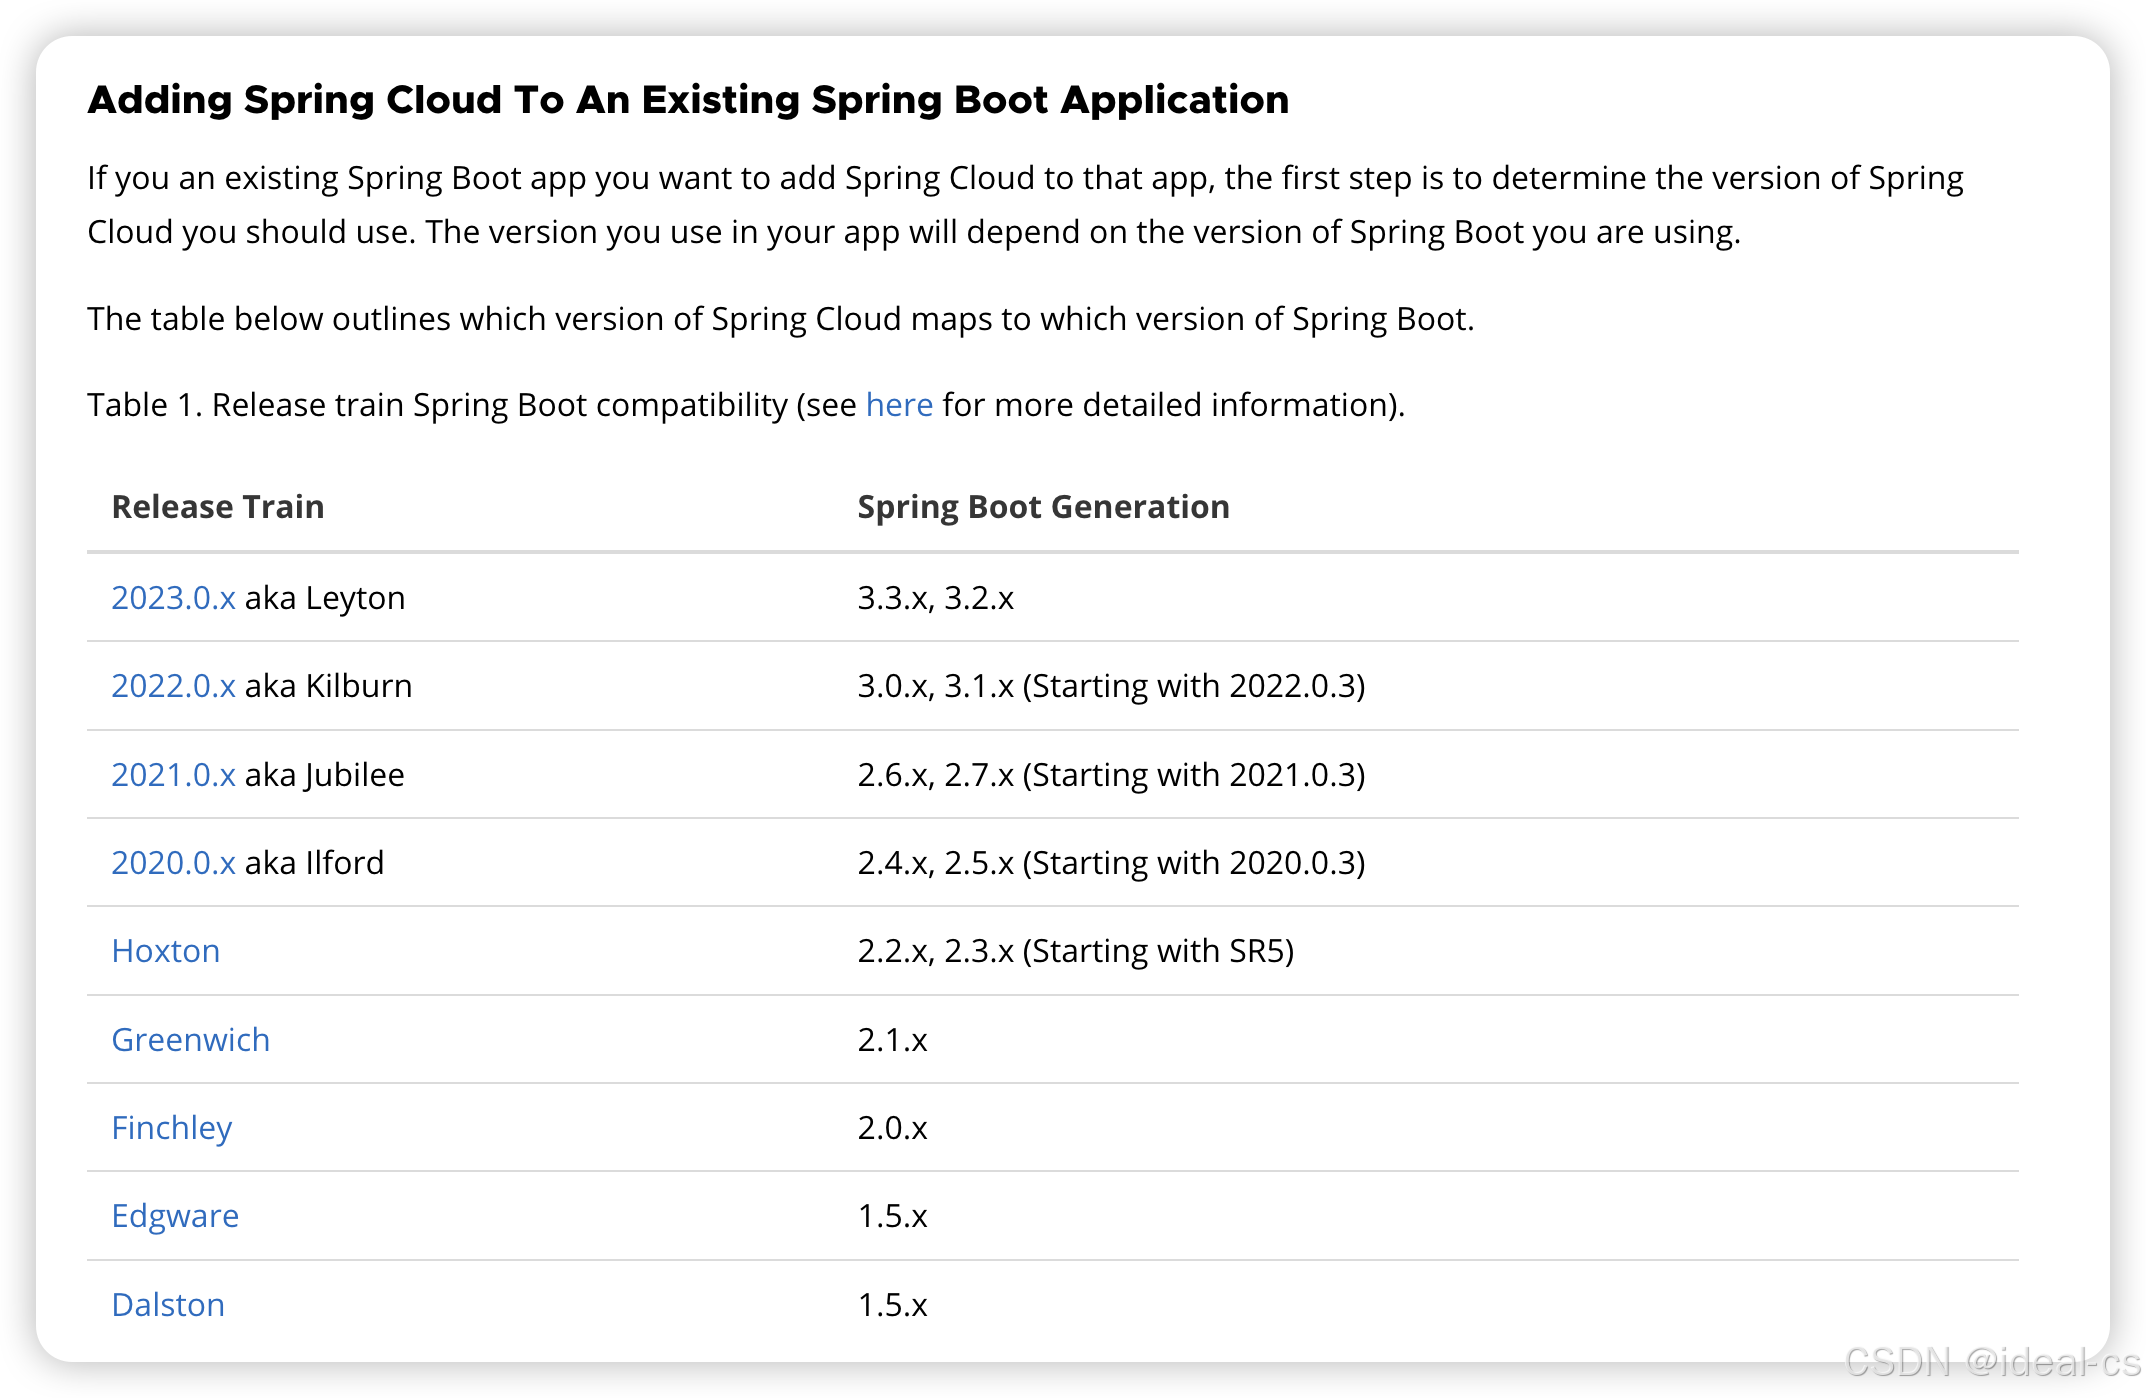This screenshot has height=1398, width=2146.
Task: Open the 2023.0.x release train link
Action: coord(173,598)
